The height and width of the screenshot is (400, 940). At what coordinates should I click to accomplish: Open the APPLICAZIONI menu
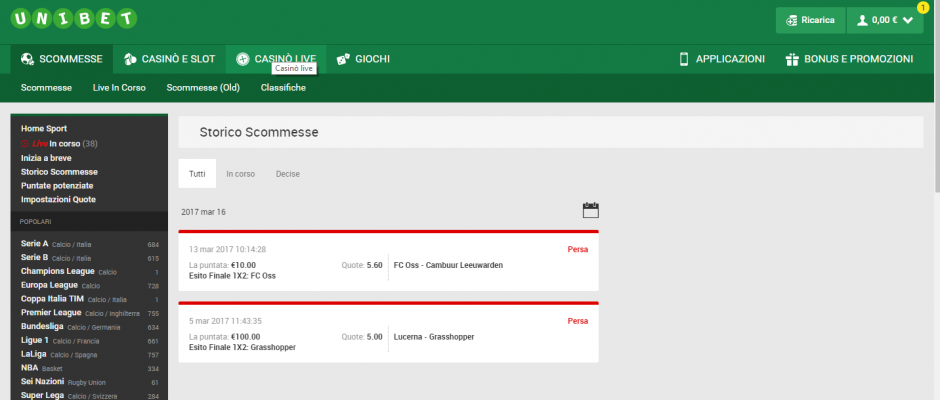(722, 59)
